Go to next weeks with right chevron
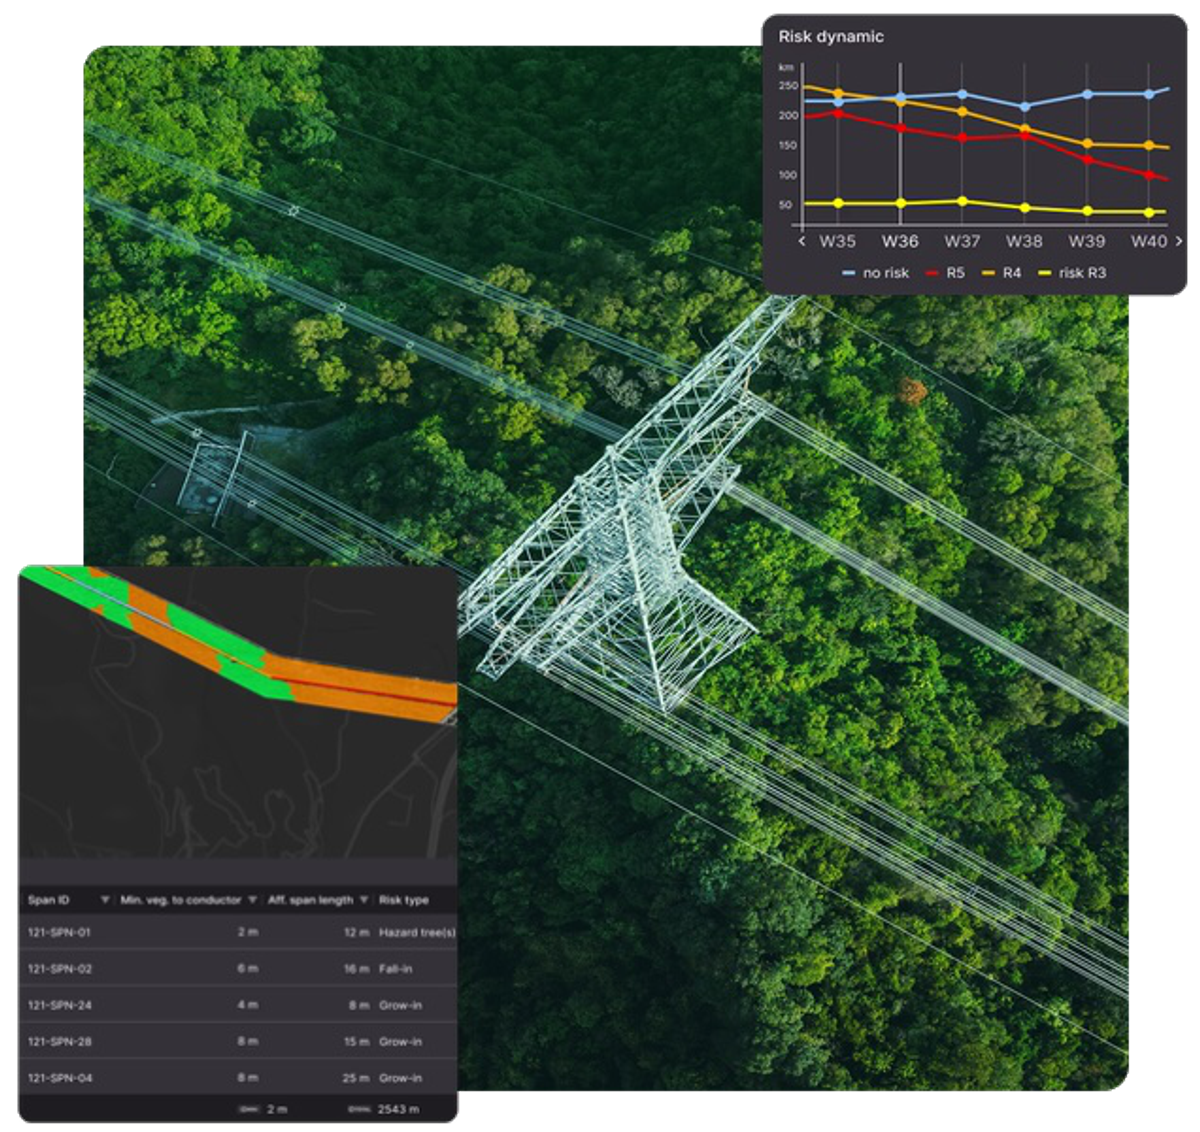Viewport: 1200px width, 1132px height. point(1179,241)
